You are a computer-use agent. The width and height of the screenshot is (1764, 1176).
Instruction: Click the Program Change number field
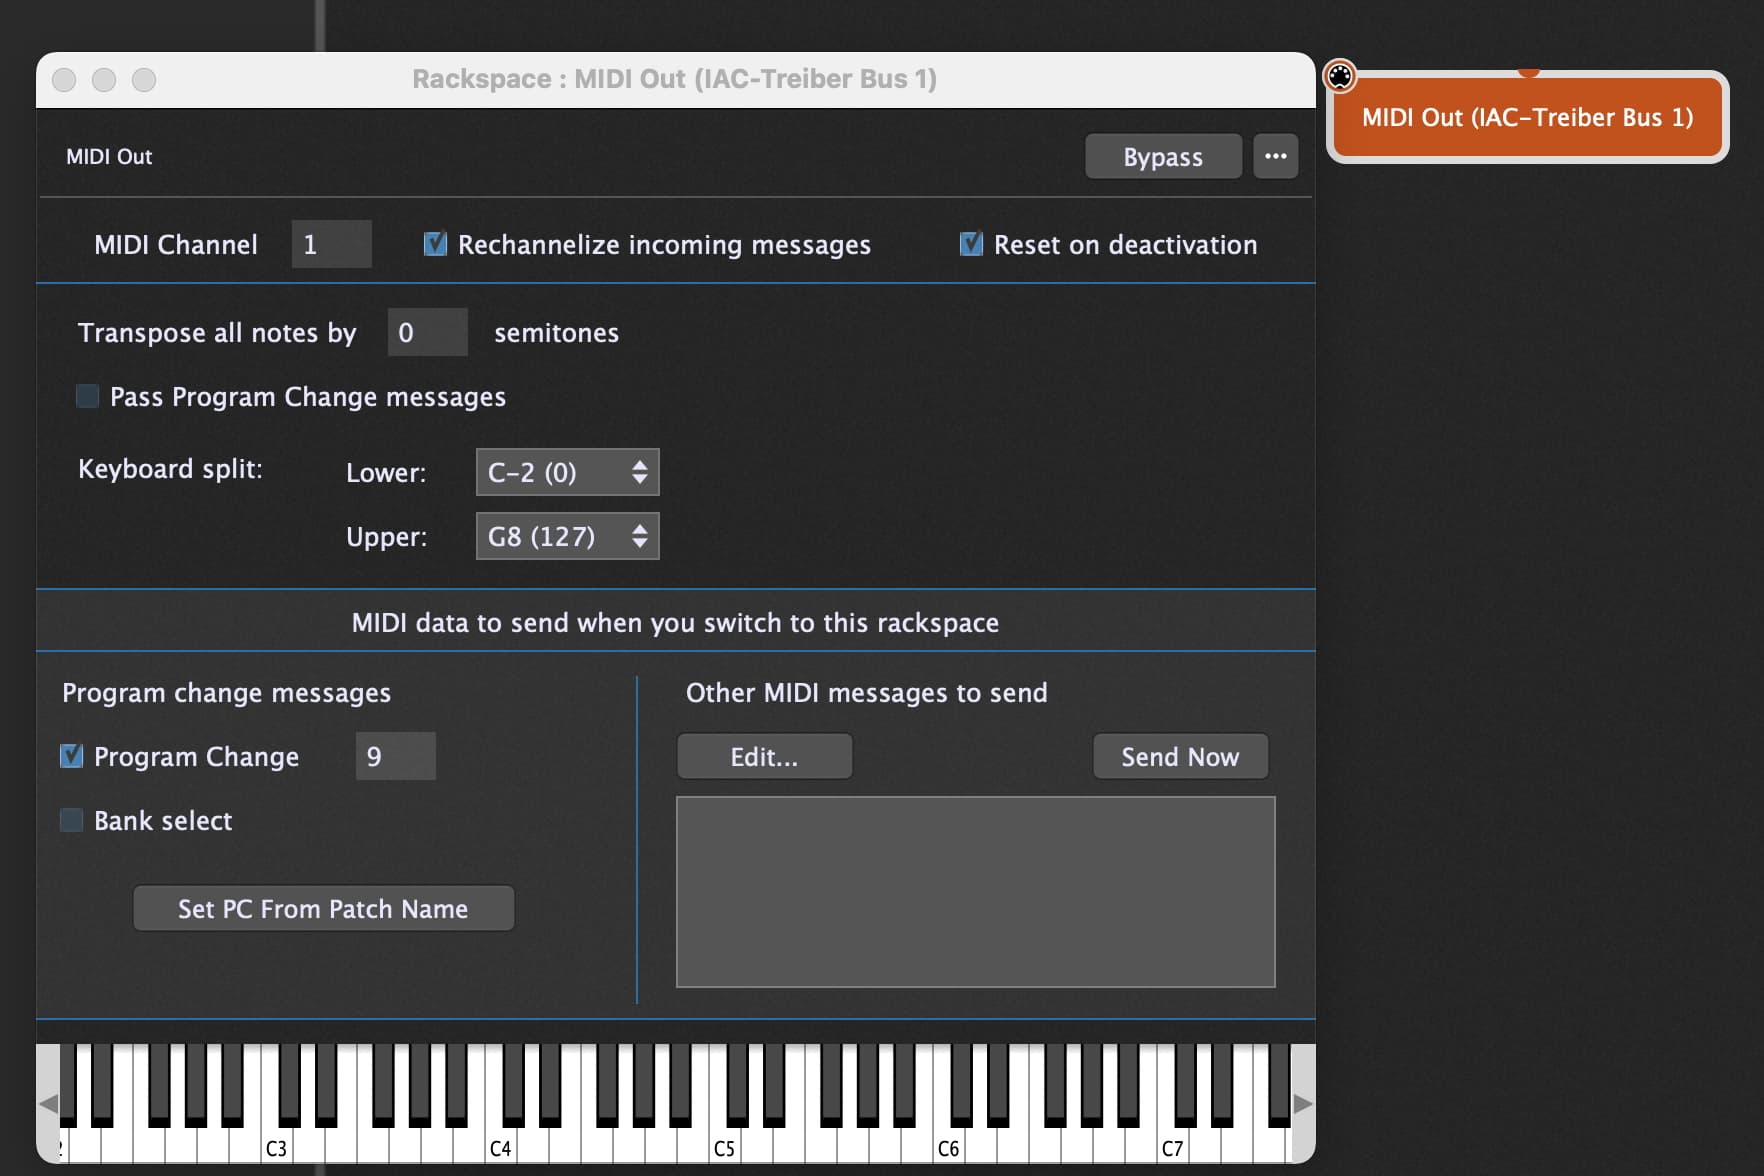(395, 756)
